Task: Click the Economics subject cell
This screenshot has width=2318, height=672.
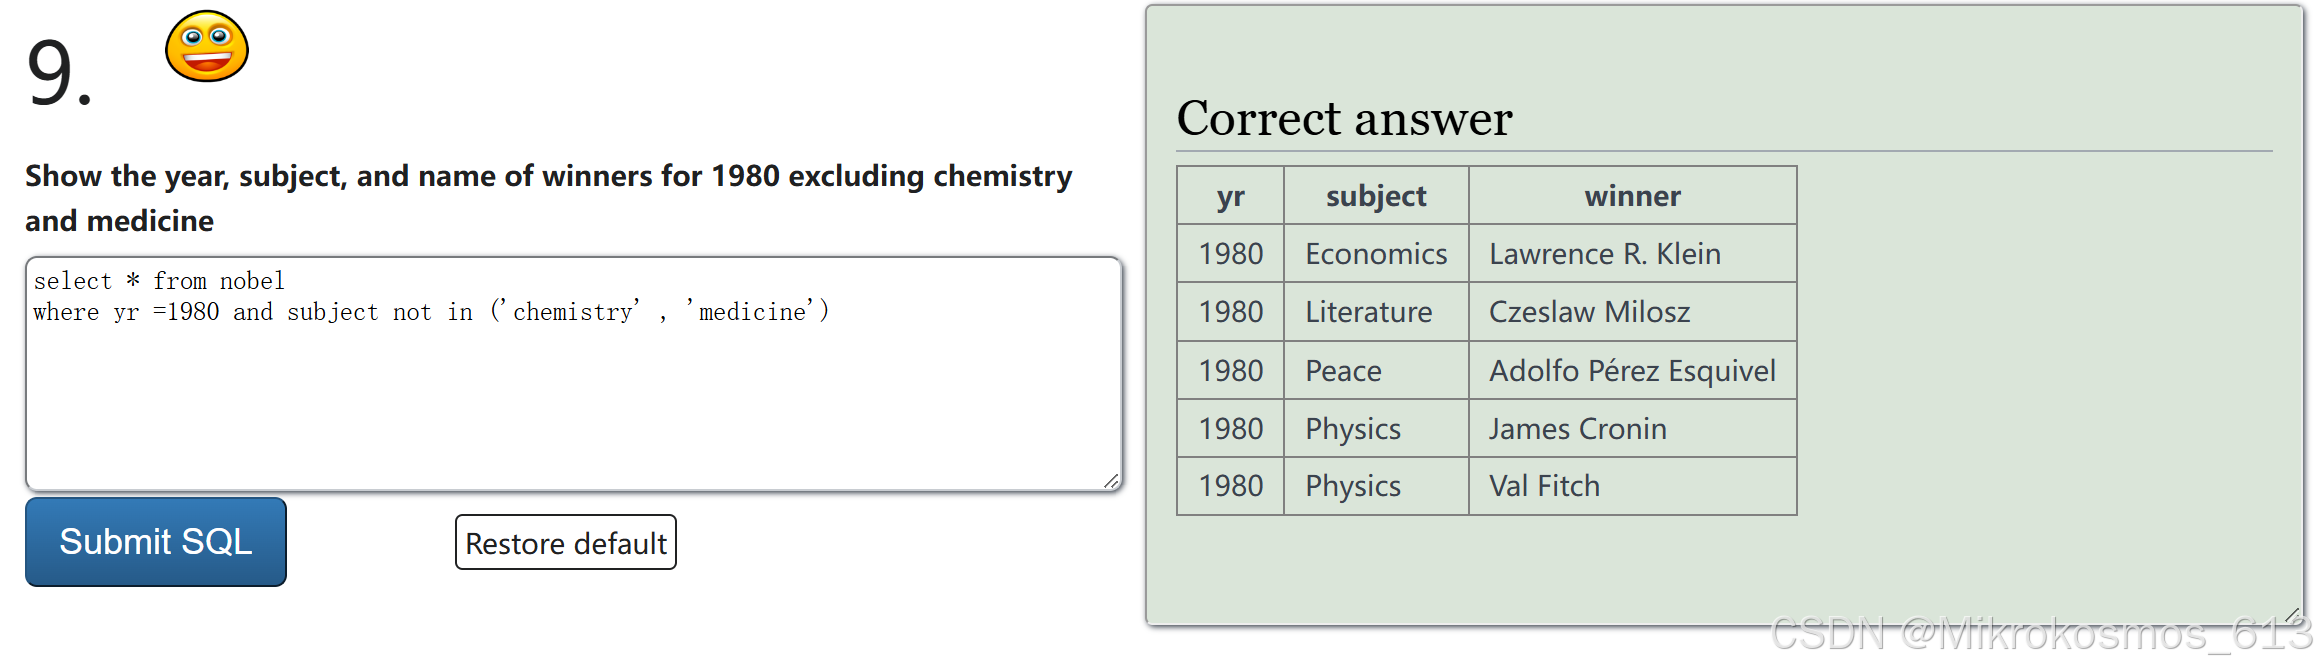Action: [1375, 254]
